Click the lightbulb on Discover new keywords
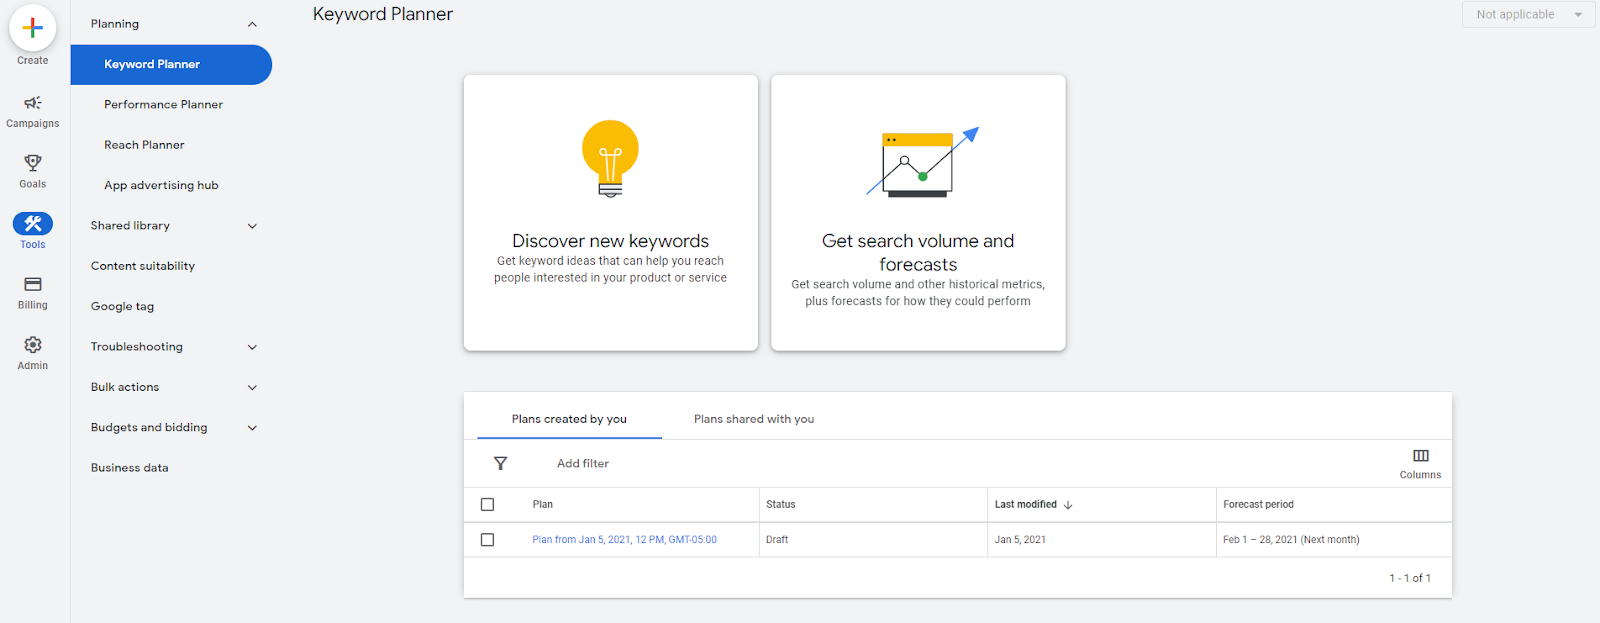1600x623 pixels. point(610,159)
